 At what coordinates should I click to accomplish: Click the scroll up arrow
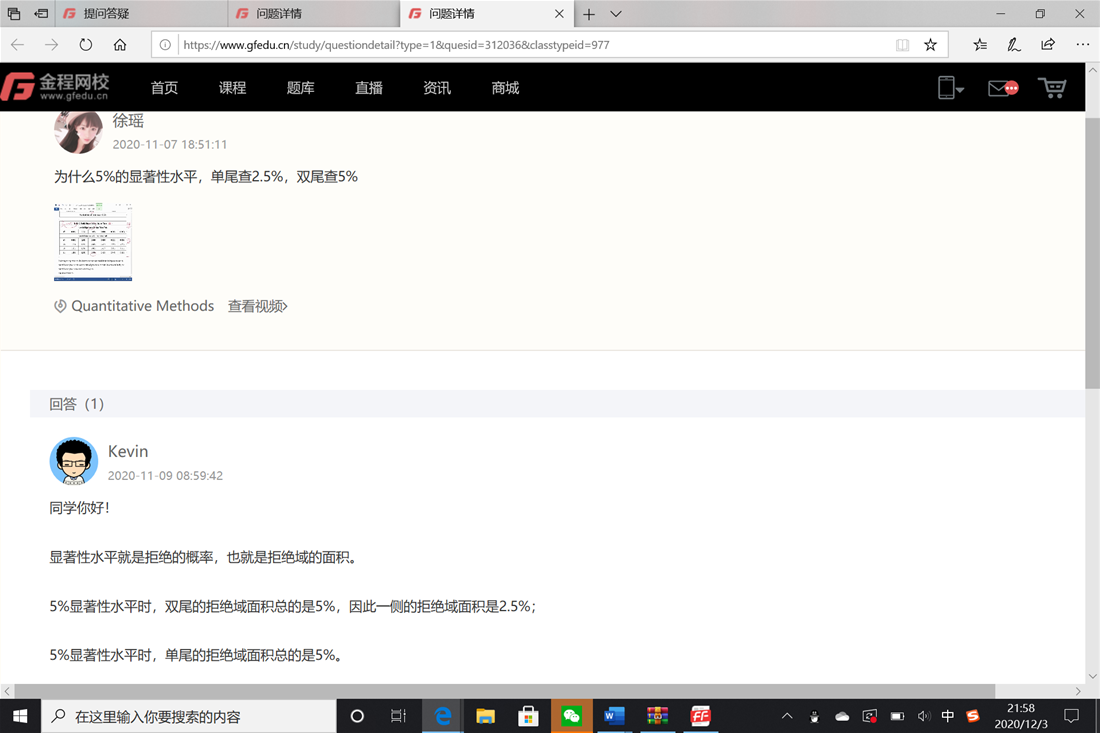pyautogui.click(x=1092, y=70)
